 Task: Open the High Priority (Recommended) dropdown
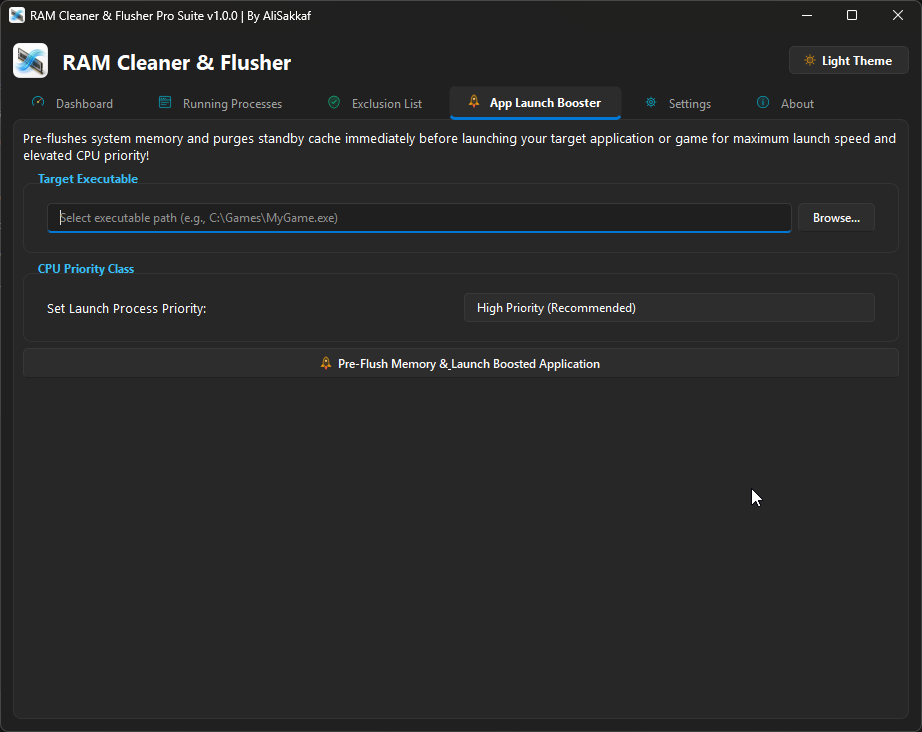pos(669,307)
